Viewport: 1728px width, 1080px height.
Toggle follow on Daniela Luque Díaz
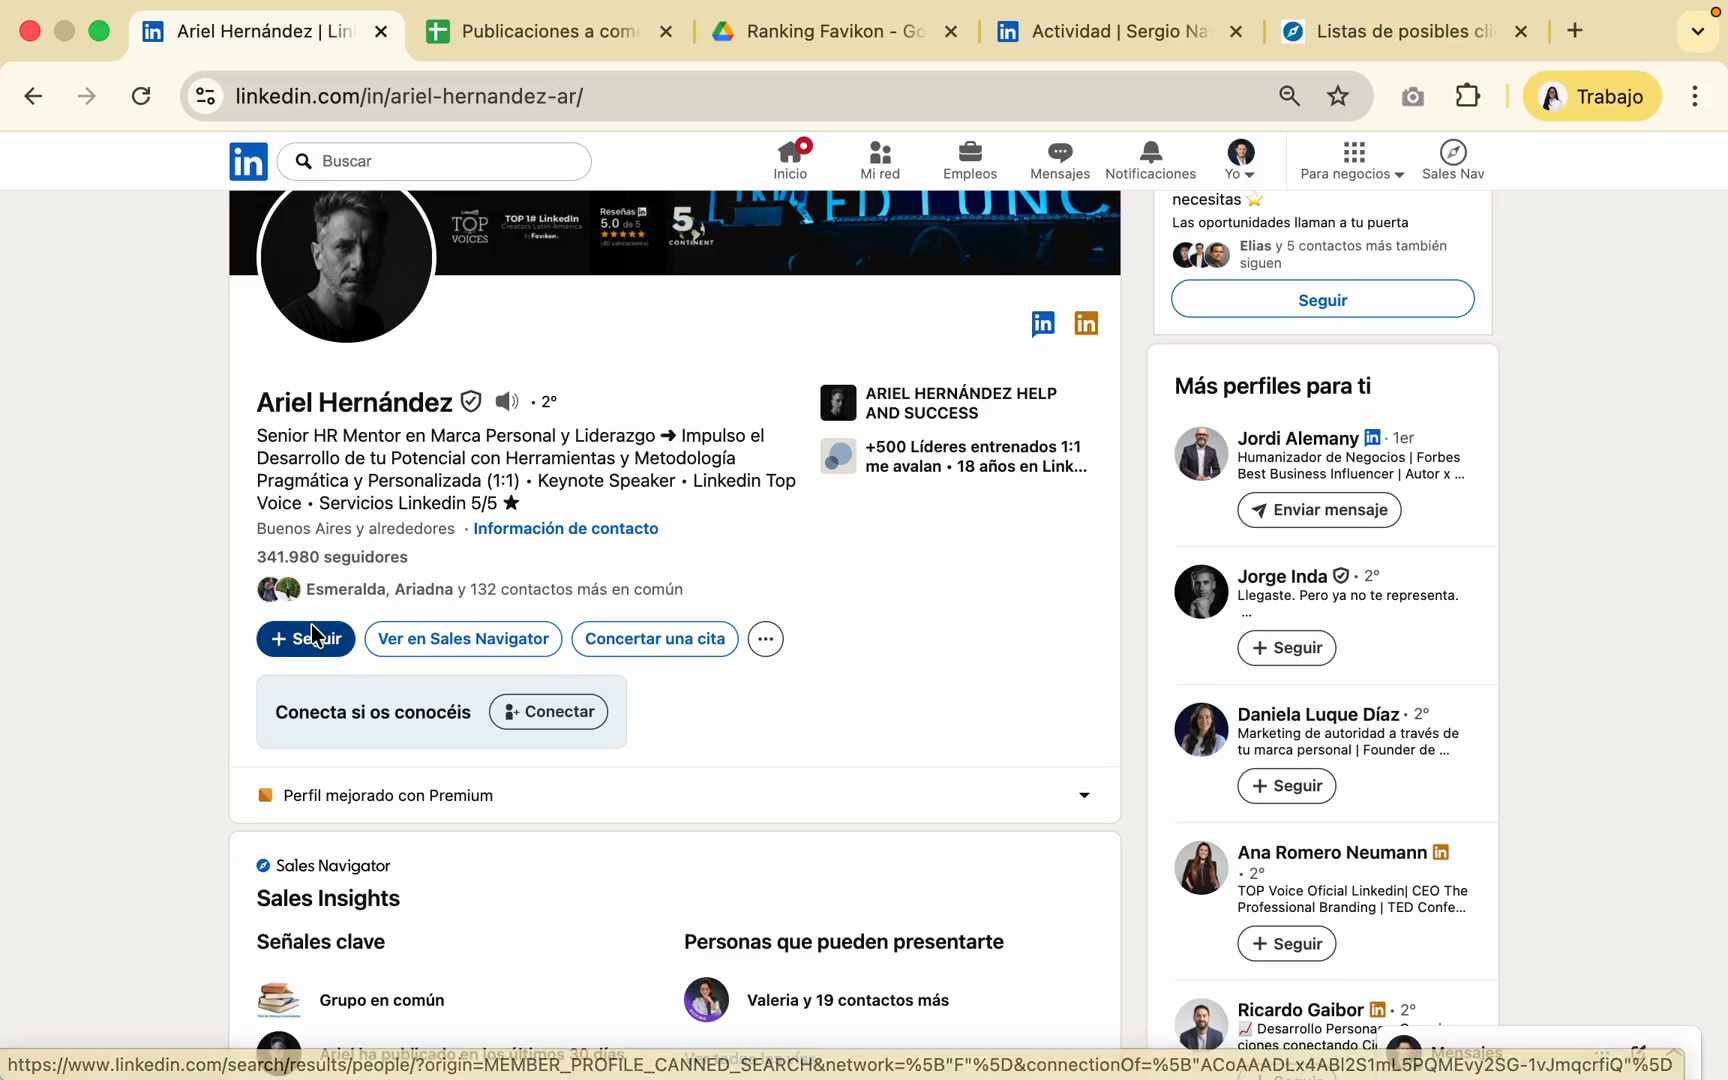1286,786
